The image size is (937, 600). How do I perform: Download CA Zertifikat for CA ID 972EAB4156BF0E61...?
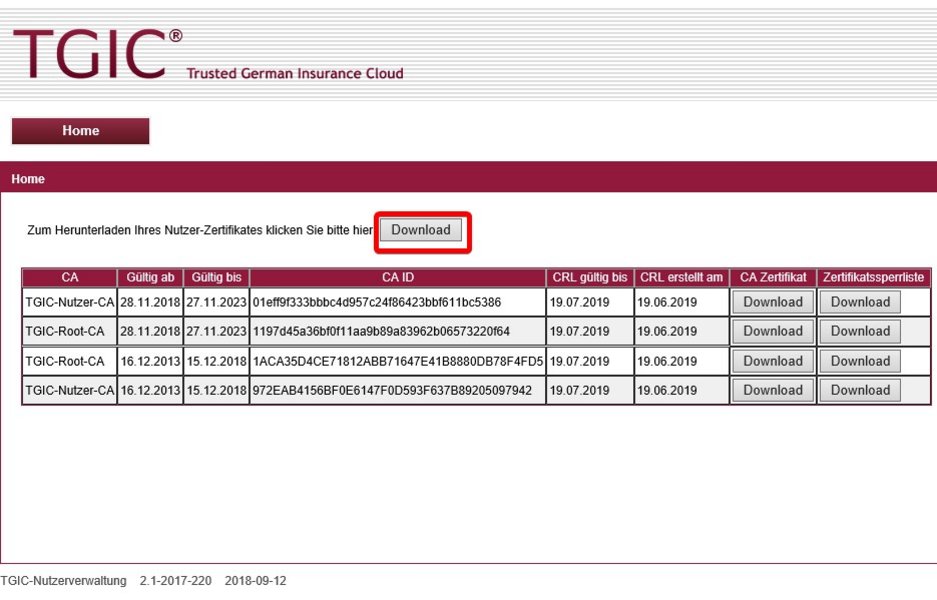[x=773, y=391]
